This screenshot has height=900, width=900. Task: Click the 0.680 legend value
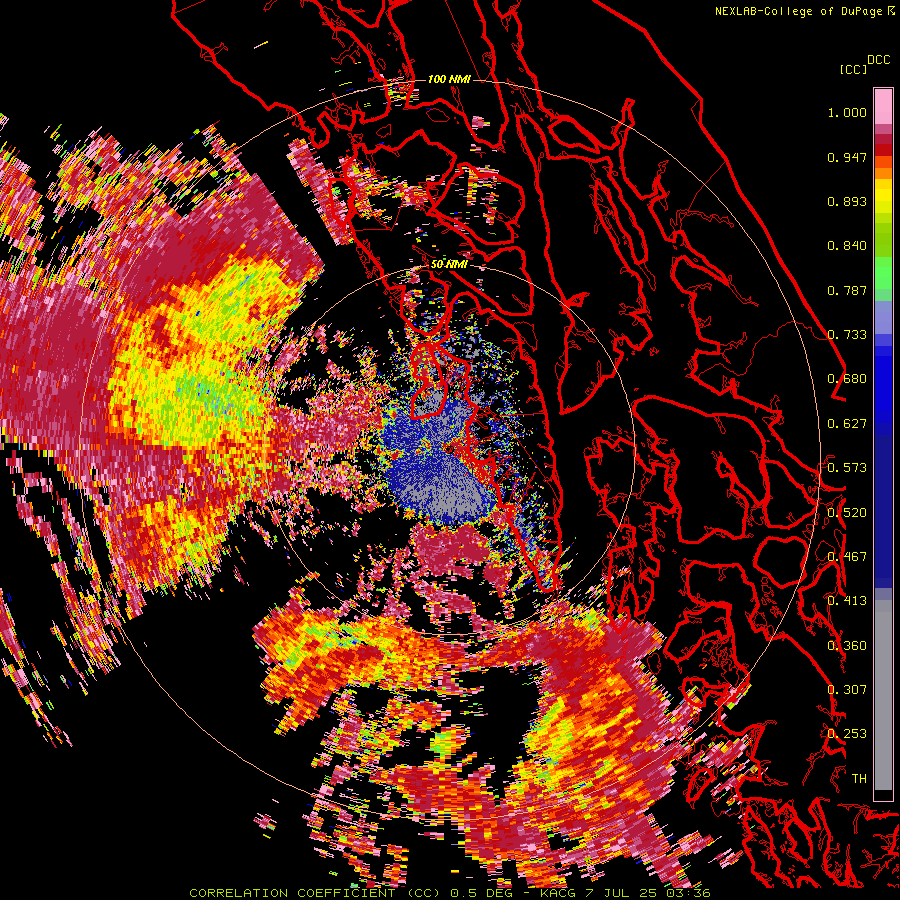847,379
